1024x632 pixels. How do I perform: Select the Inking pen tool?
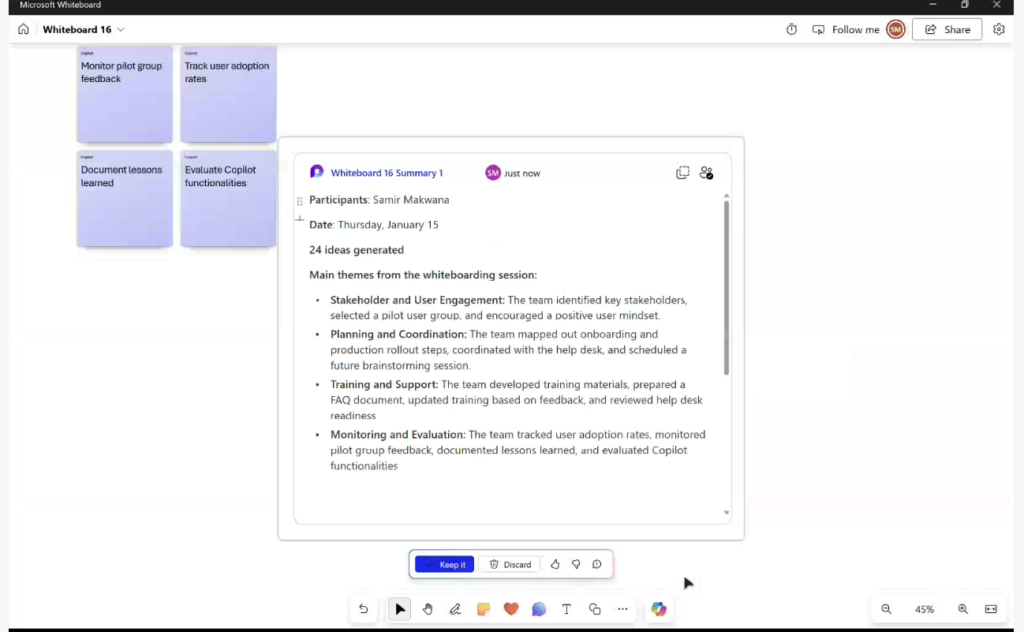click(x=455, y=609)
